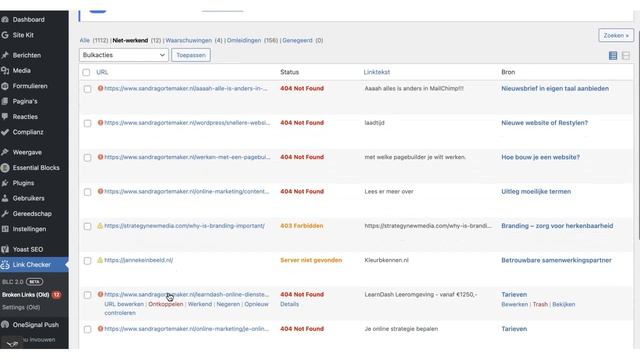Click the Formulieren icon
640x360 pixels.
click(5, 86)
